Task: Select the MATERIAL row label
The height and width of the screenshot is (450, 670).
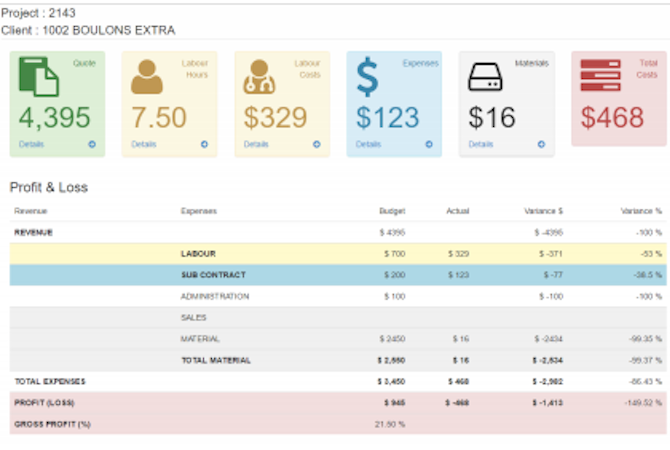Action: (200, 339)
